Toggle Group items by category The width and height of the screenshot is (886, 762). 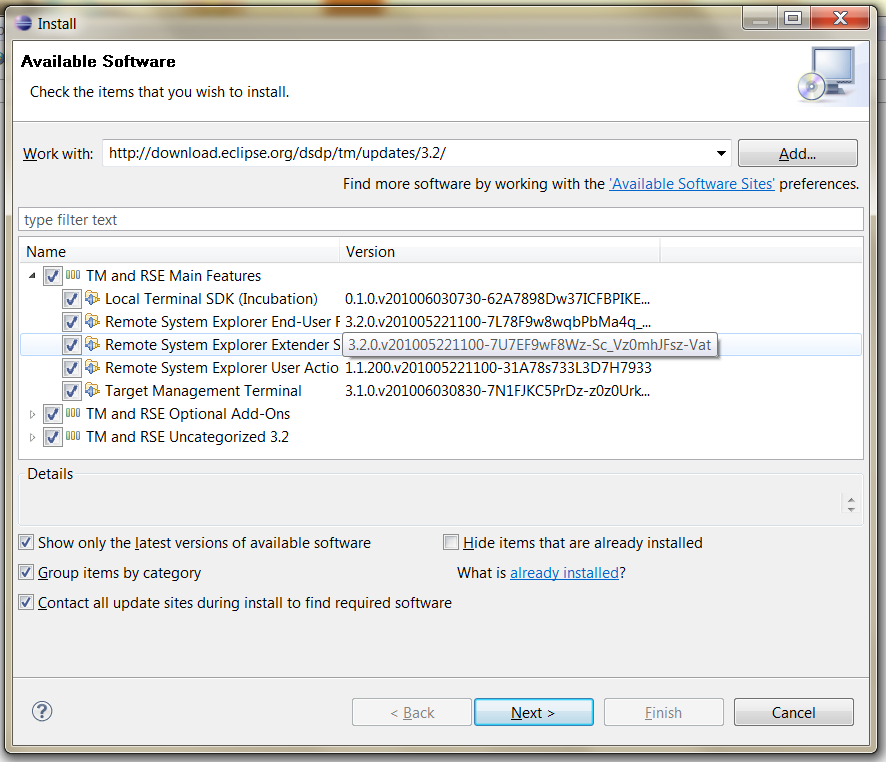pyautogui.click(x=26, y=572)
